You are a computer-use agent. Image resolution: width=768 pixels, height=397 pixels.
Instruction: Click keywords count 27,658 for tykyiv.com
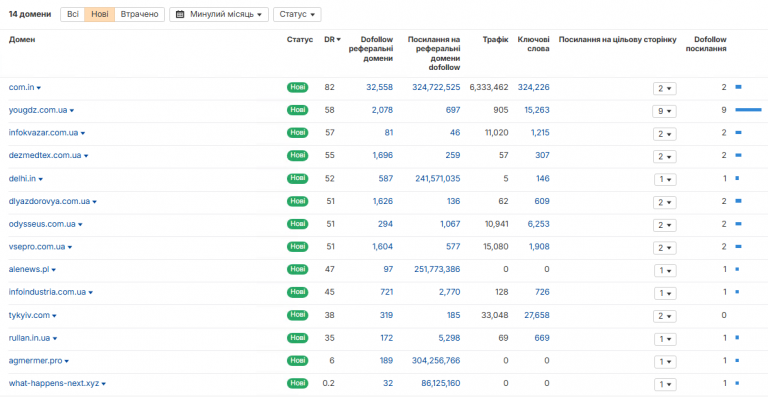pos(535,315)
